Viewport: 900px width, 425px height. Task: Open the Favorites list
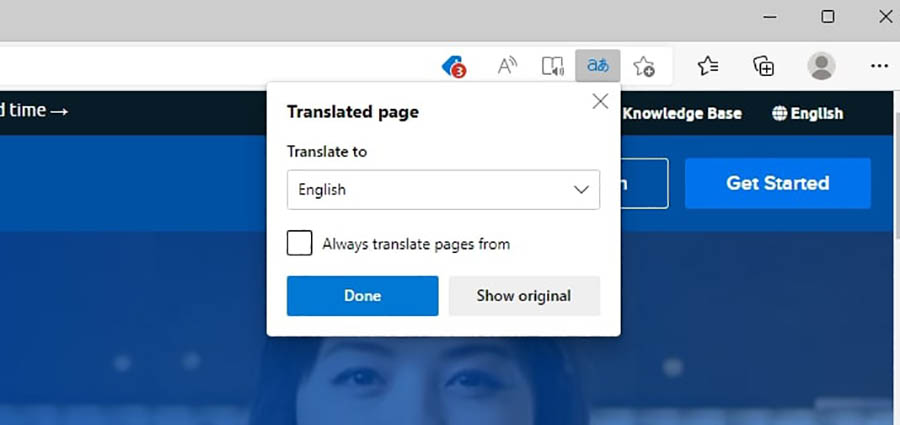point(708,67)
